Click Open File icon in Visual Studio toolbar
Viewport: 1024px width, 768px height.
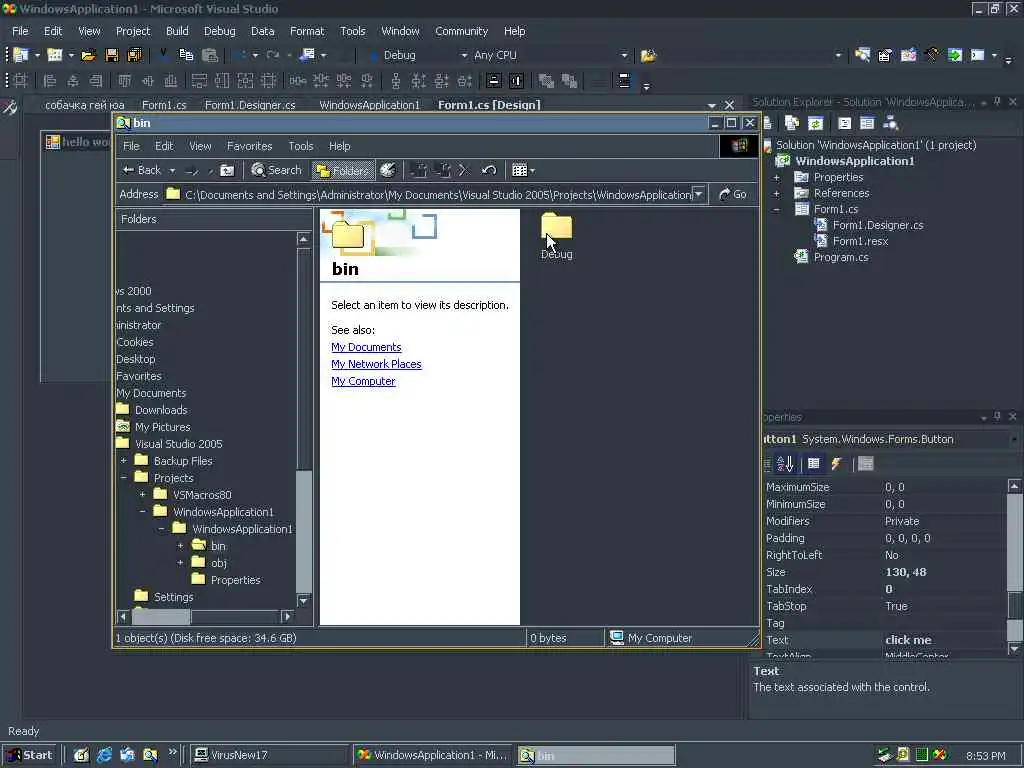(x=88, y=56)
